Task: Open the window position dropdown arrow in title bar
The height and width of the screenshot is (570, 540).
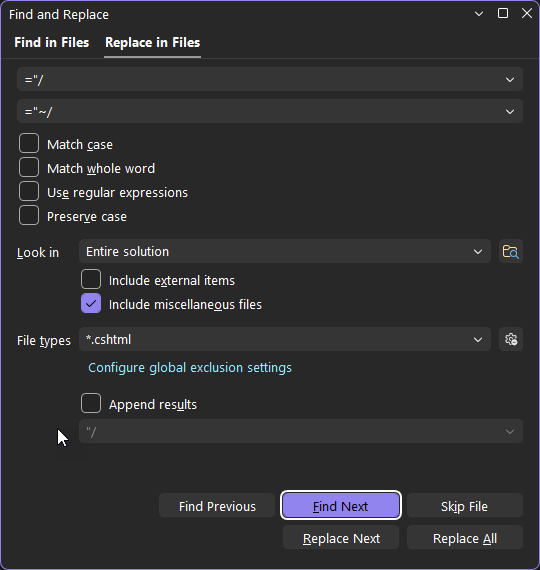Action: click(479, 14)
